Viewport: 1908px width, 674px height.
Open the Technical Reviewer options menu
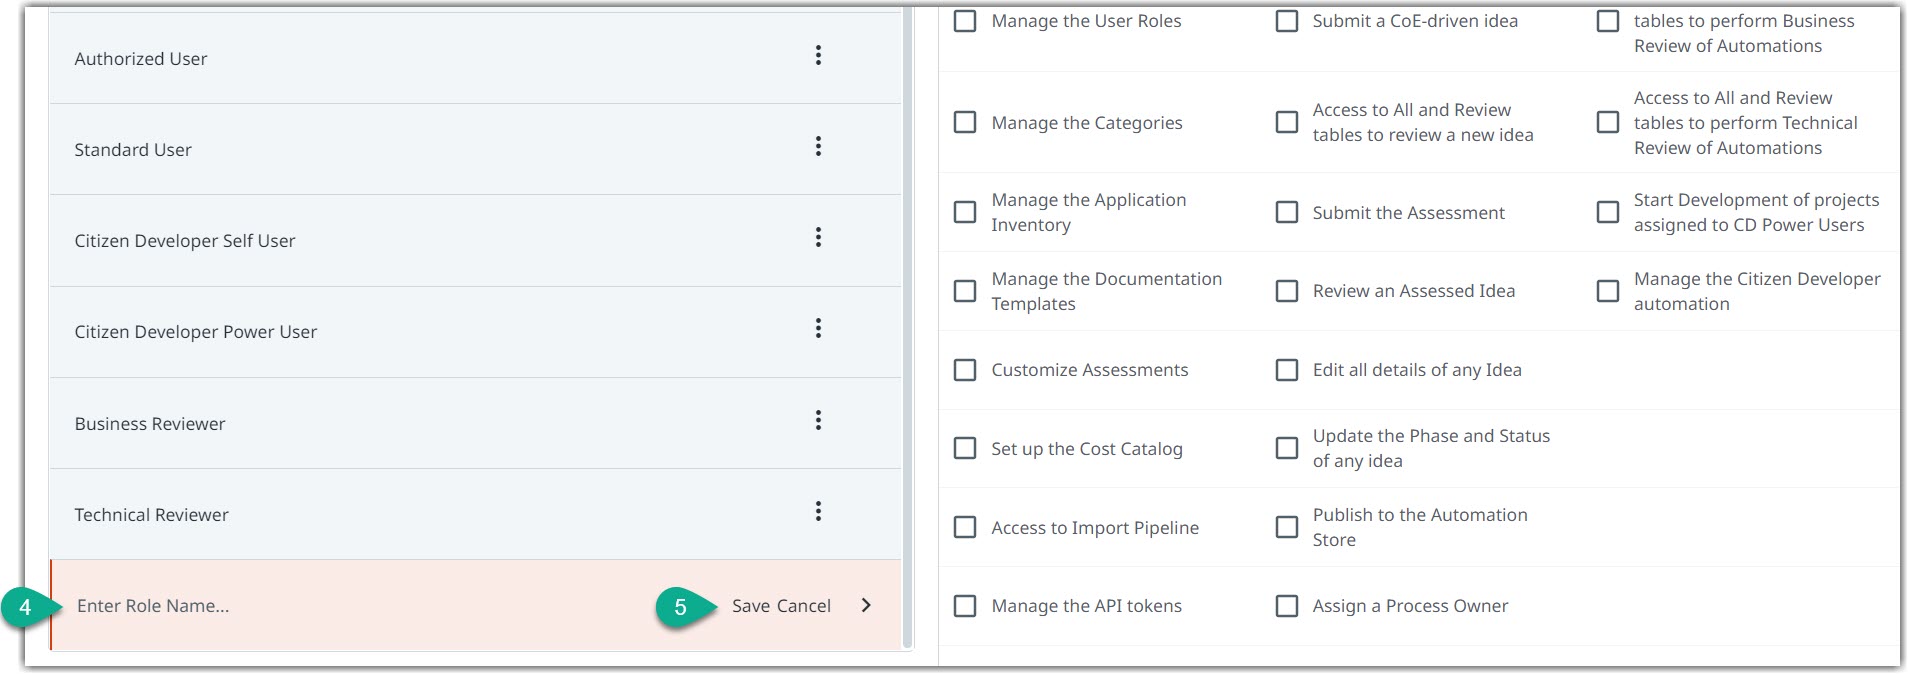[818, 512]
